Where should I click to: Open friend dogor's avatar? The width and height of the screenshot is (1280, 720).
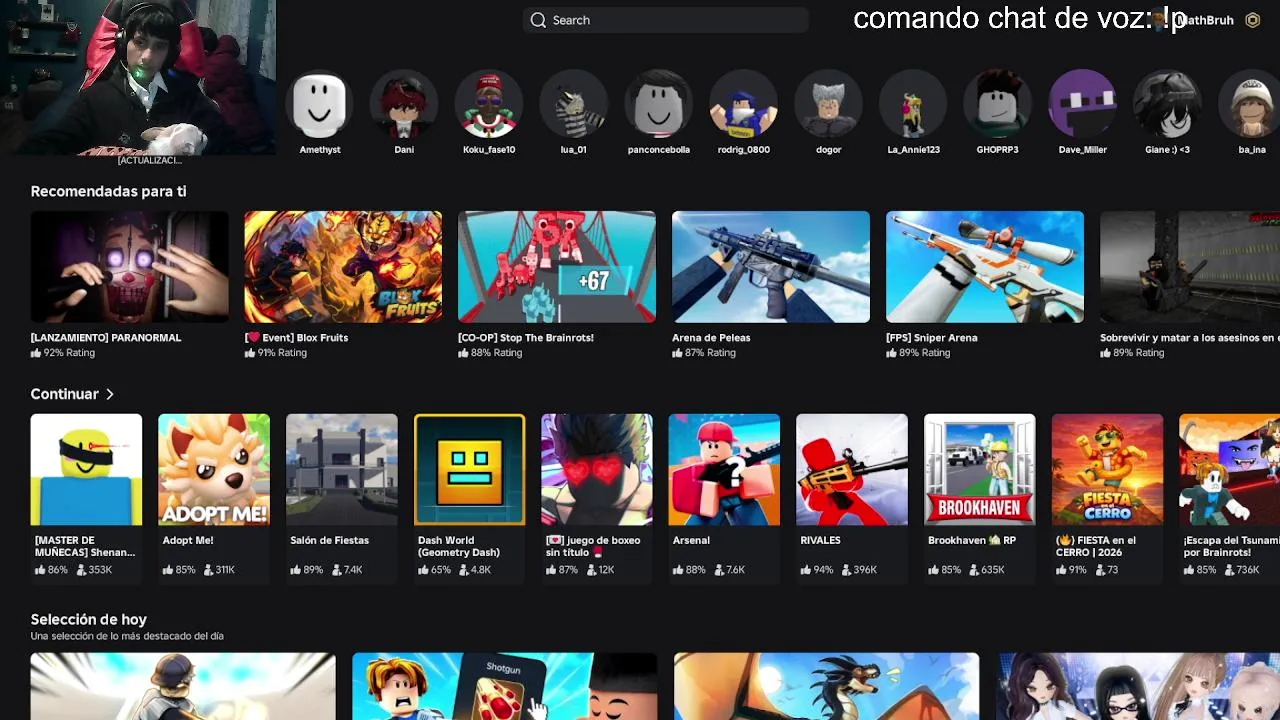point(829,104)
